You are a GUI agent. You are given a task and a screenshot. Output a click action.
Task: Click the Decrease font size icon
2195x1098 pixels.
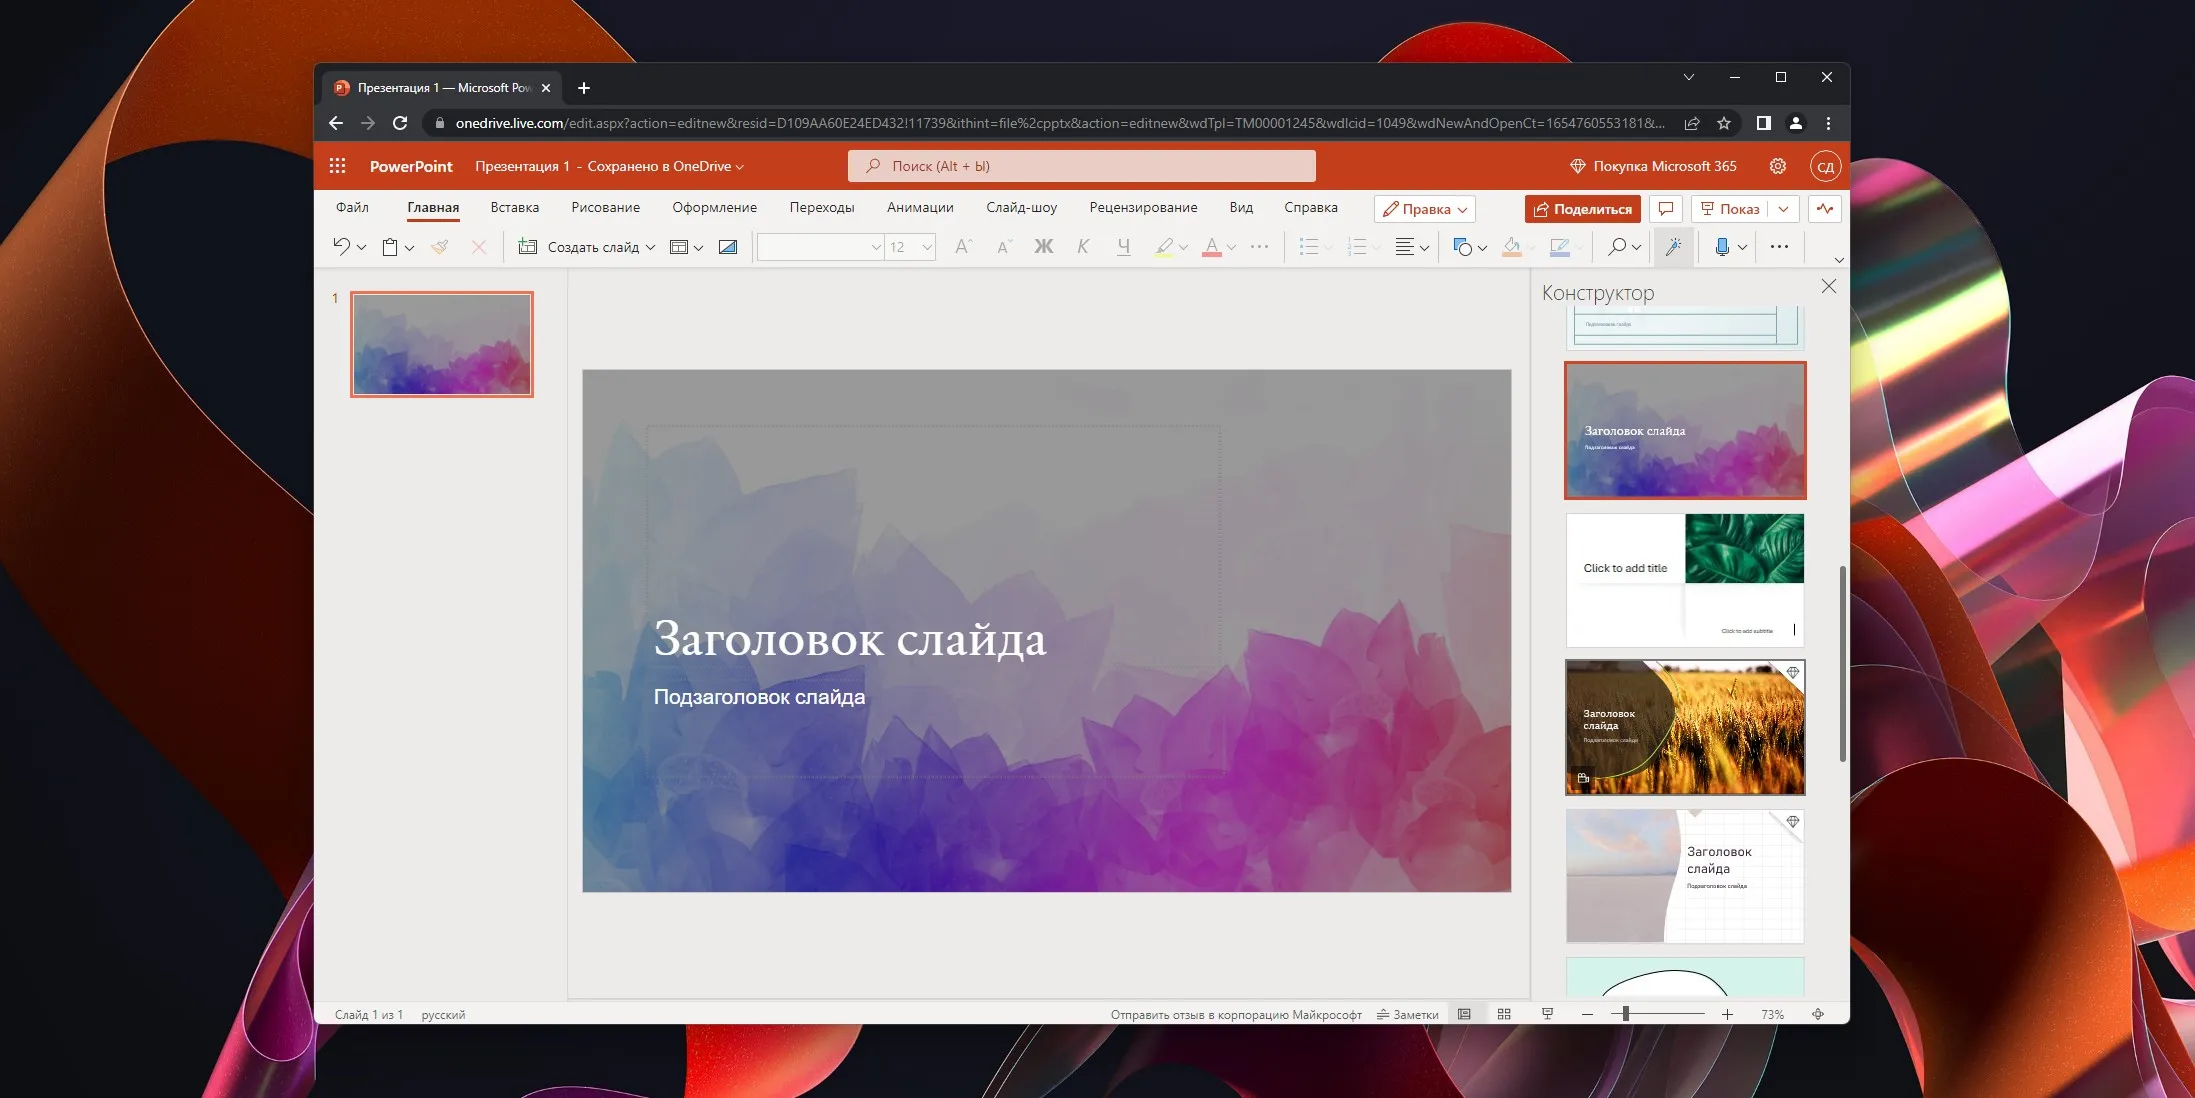point(1005,246)
